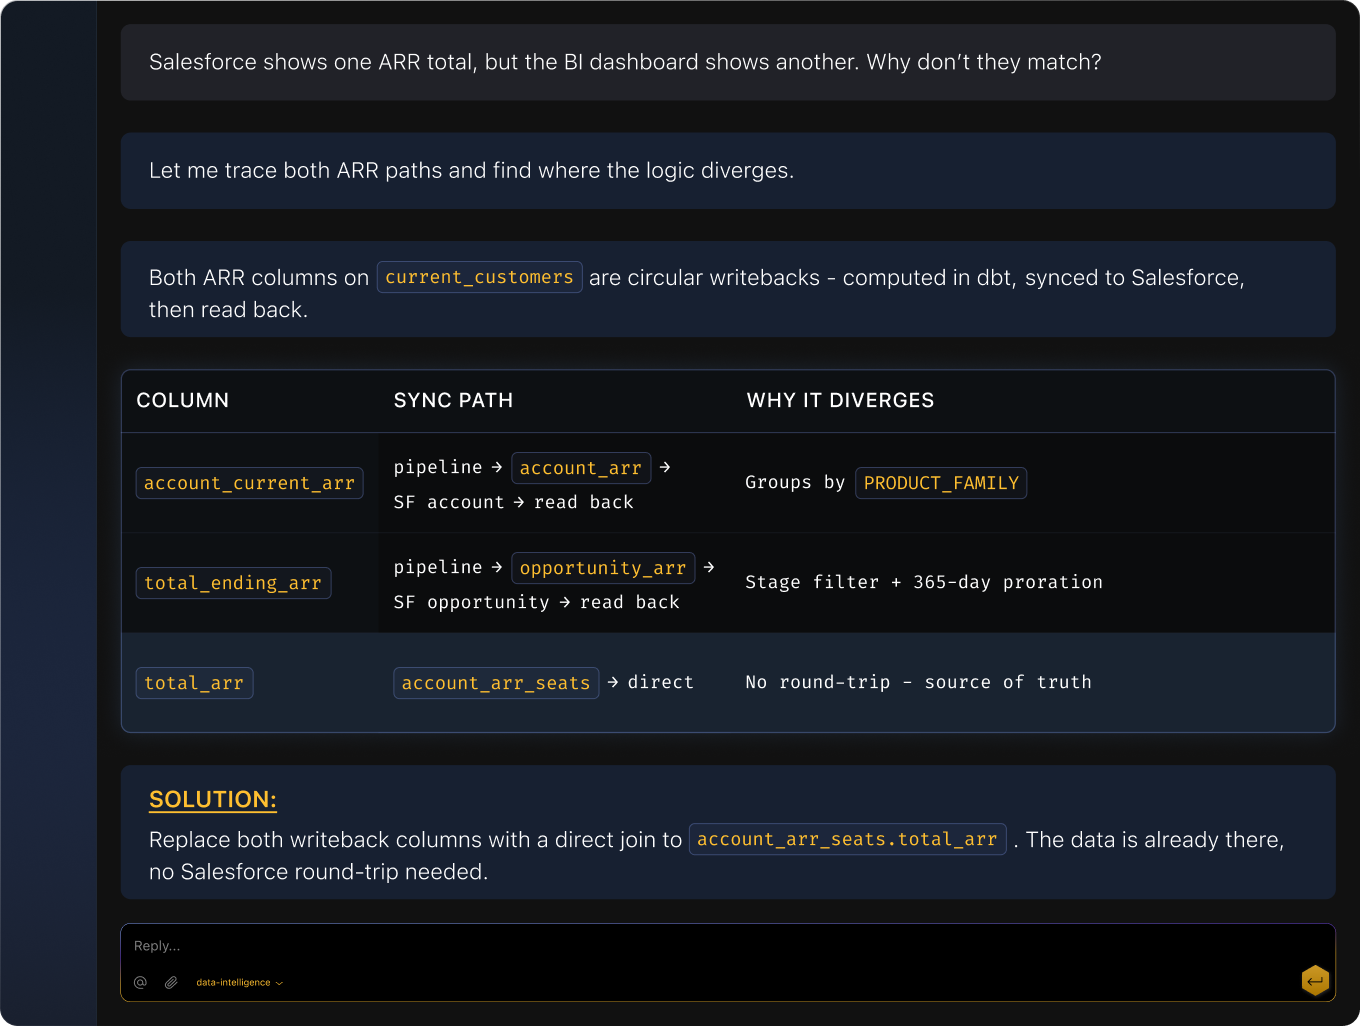Click the account_arr chip in sync path

(580, 468)
